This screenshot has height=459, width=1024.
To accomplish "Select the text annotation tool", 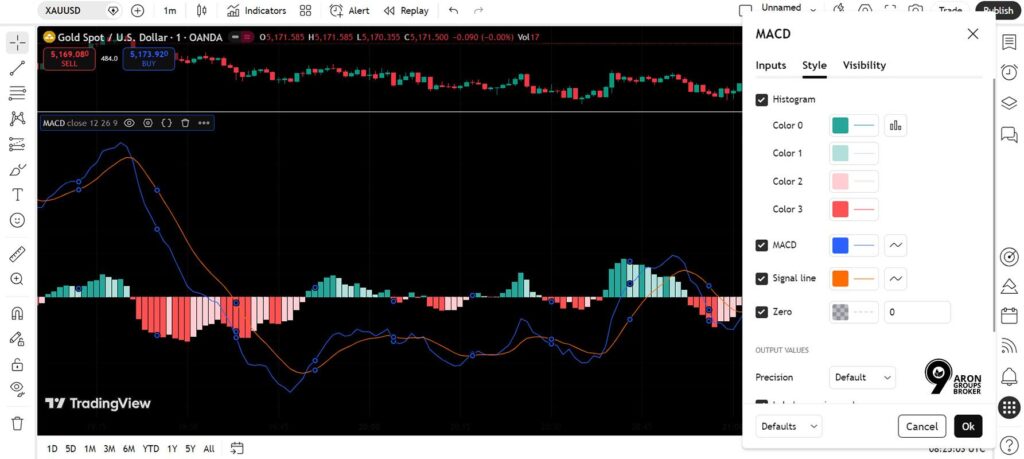I will tap(18, 195).
